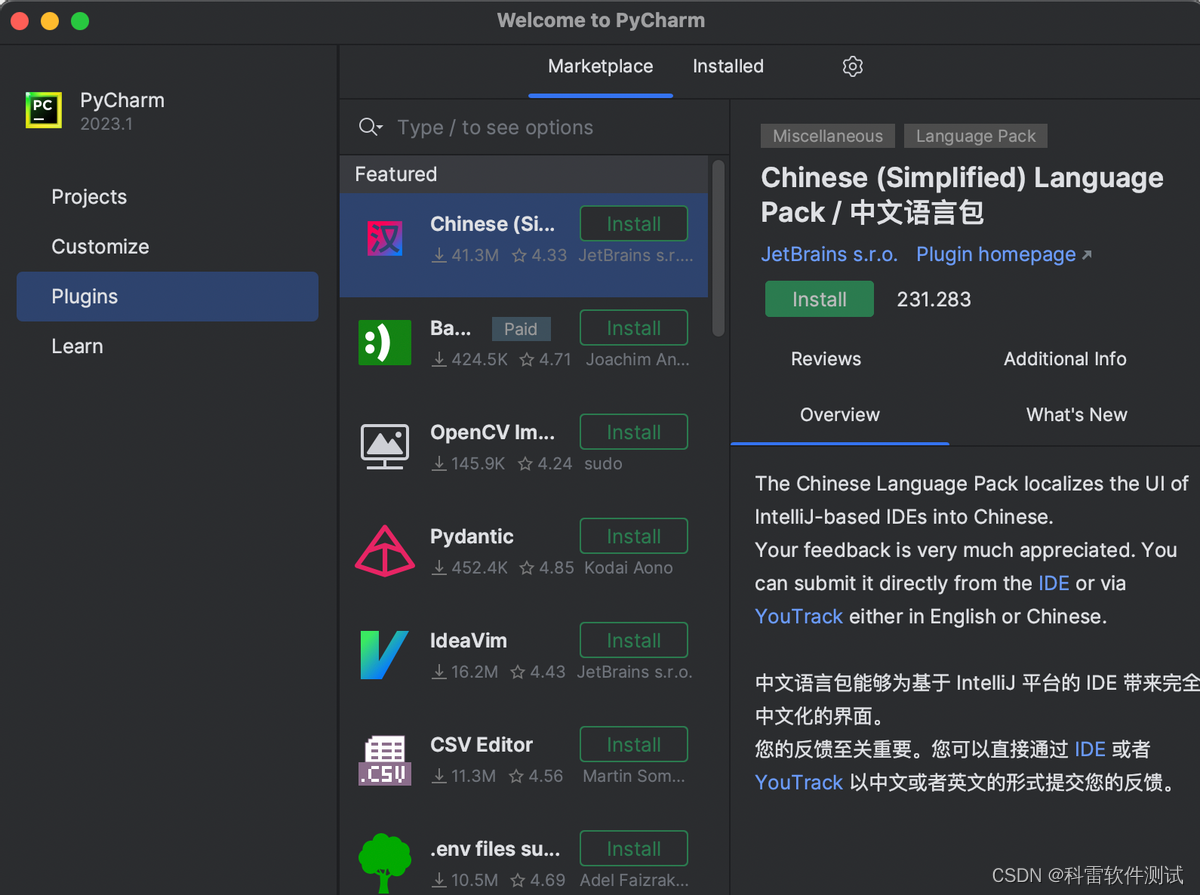Follow the YouTrack link in the English description
1200x895 pixels.
(799, 616)
